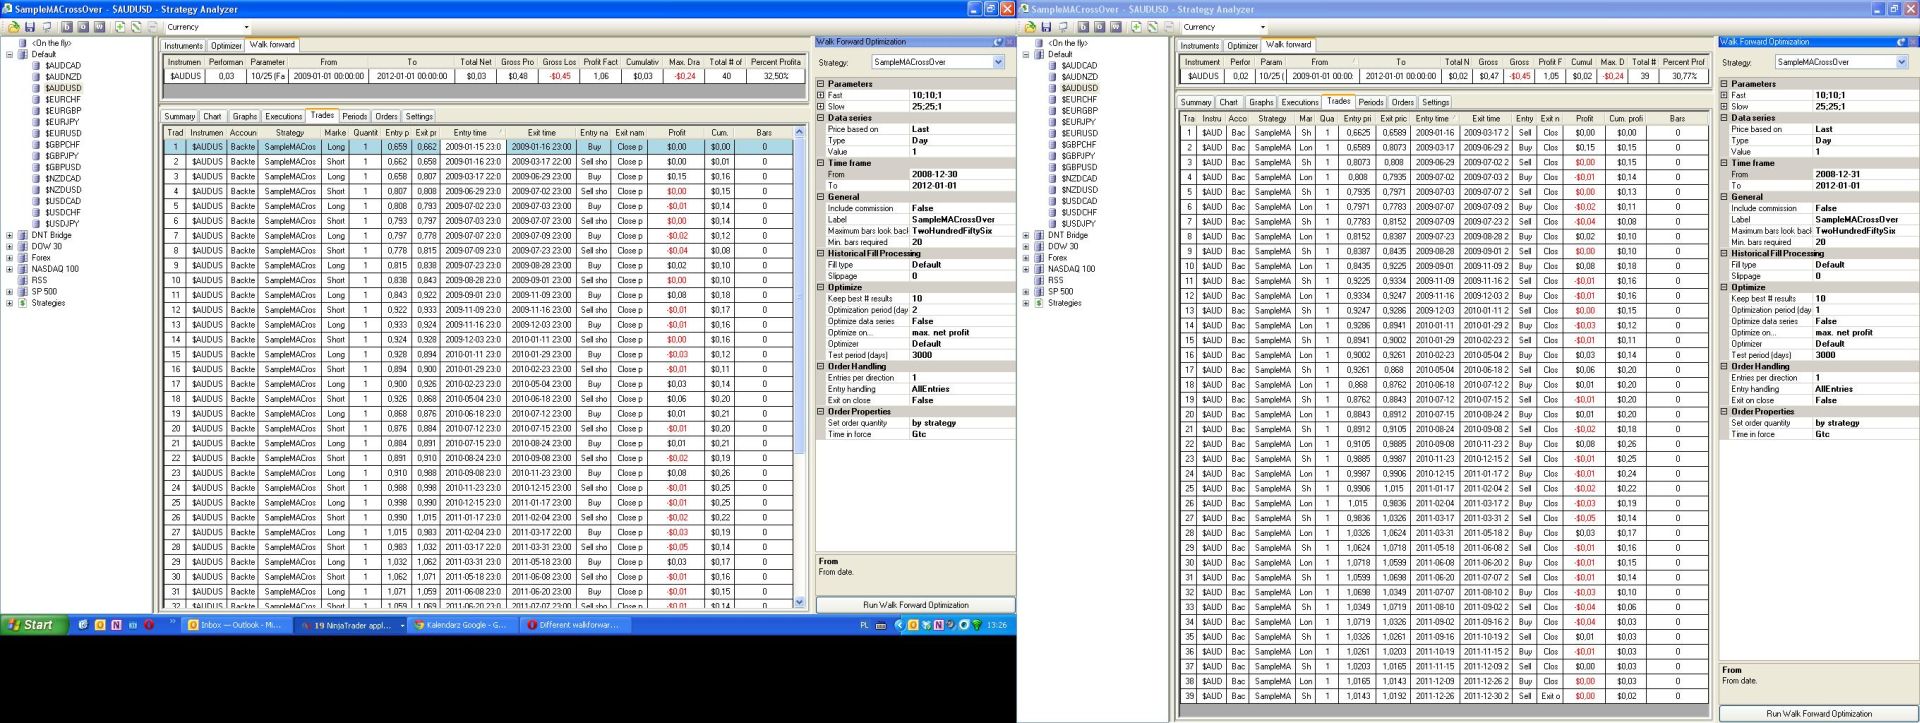Expand the SP 500 list in right window tree
The image size is (1920, 723).
(x=1026, y=292)
